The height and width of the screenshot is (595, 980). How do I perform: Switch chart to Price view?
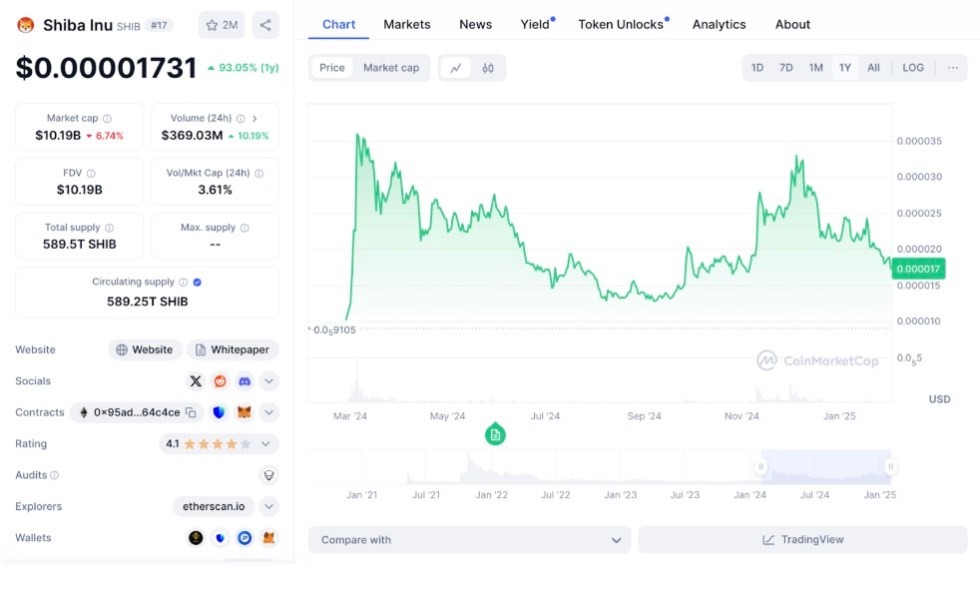(x=332, y=68)
